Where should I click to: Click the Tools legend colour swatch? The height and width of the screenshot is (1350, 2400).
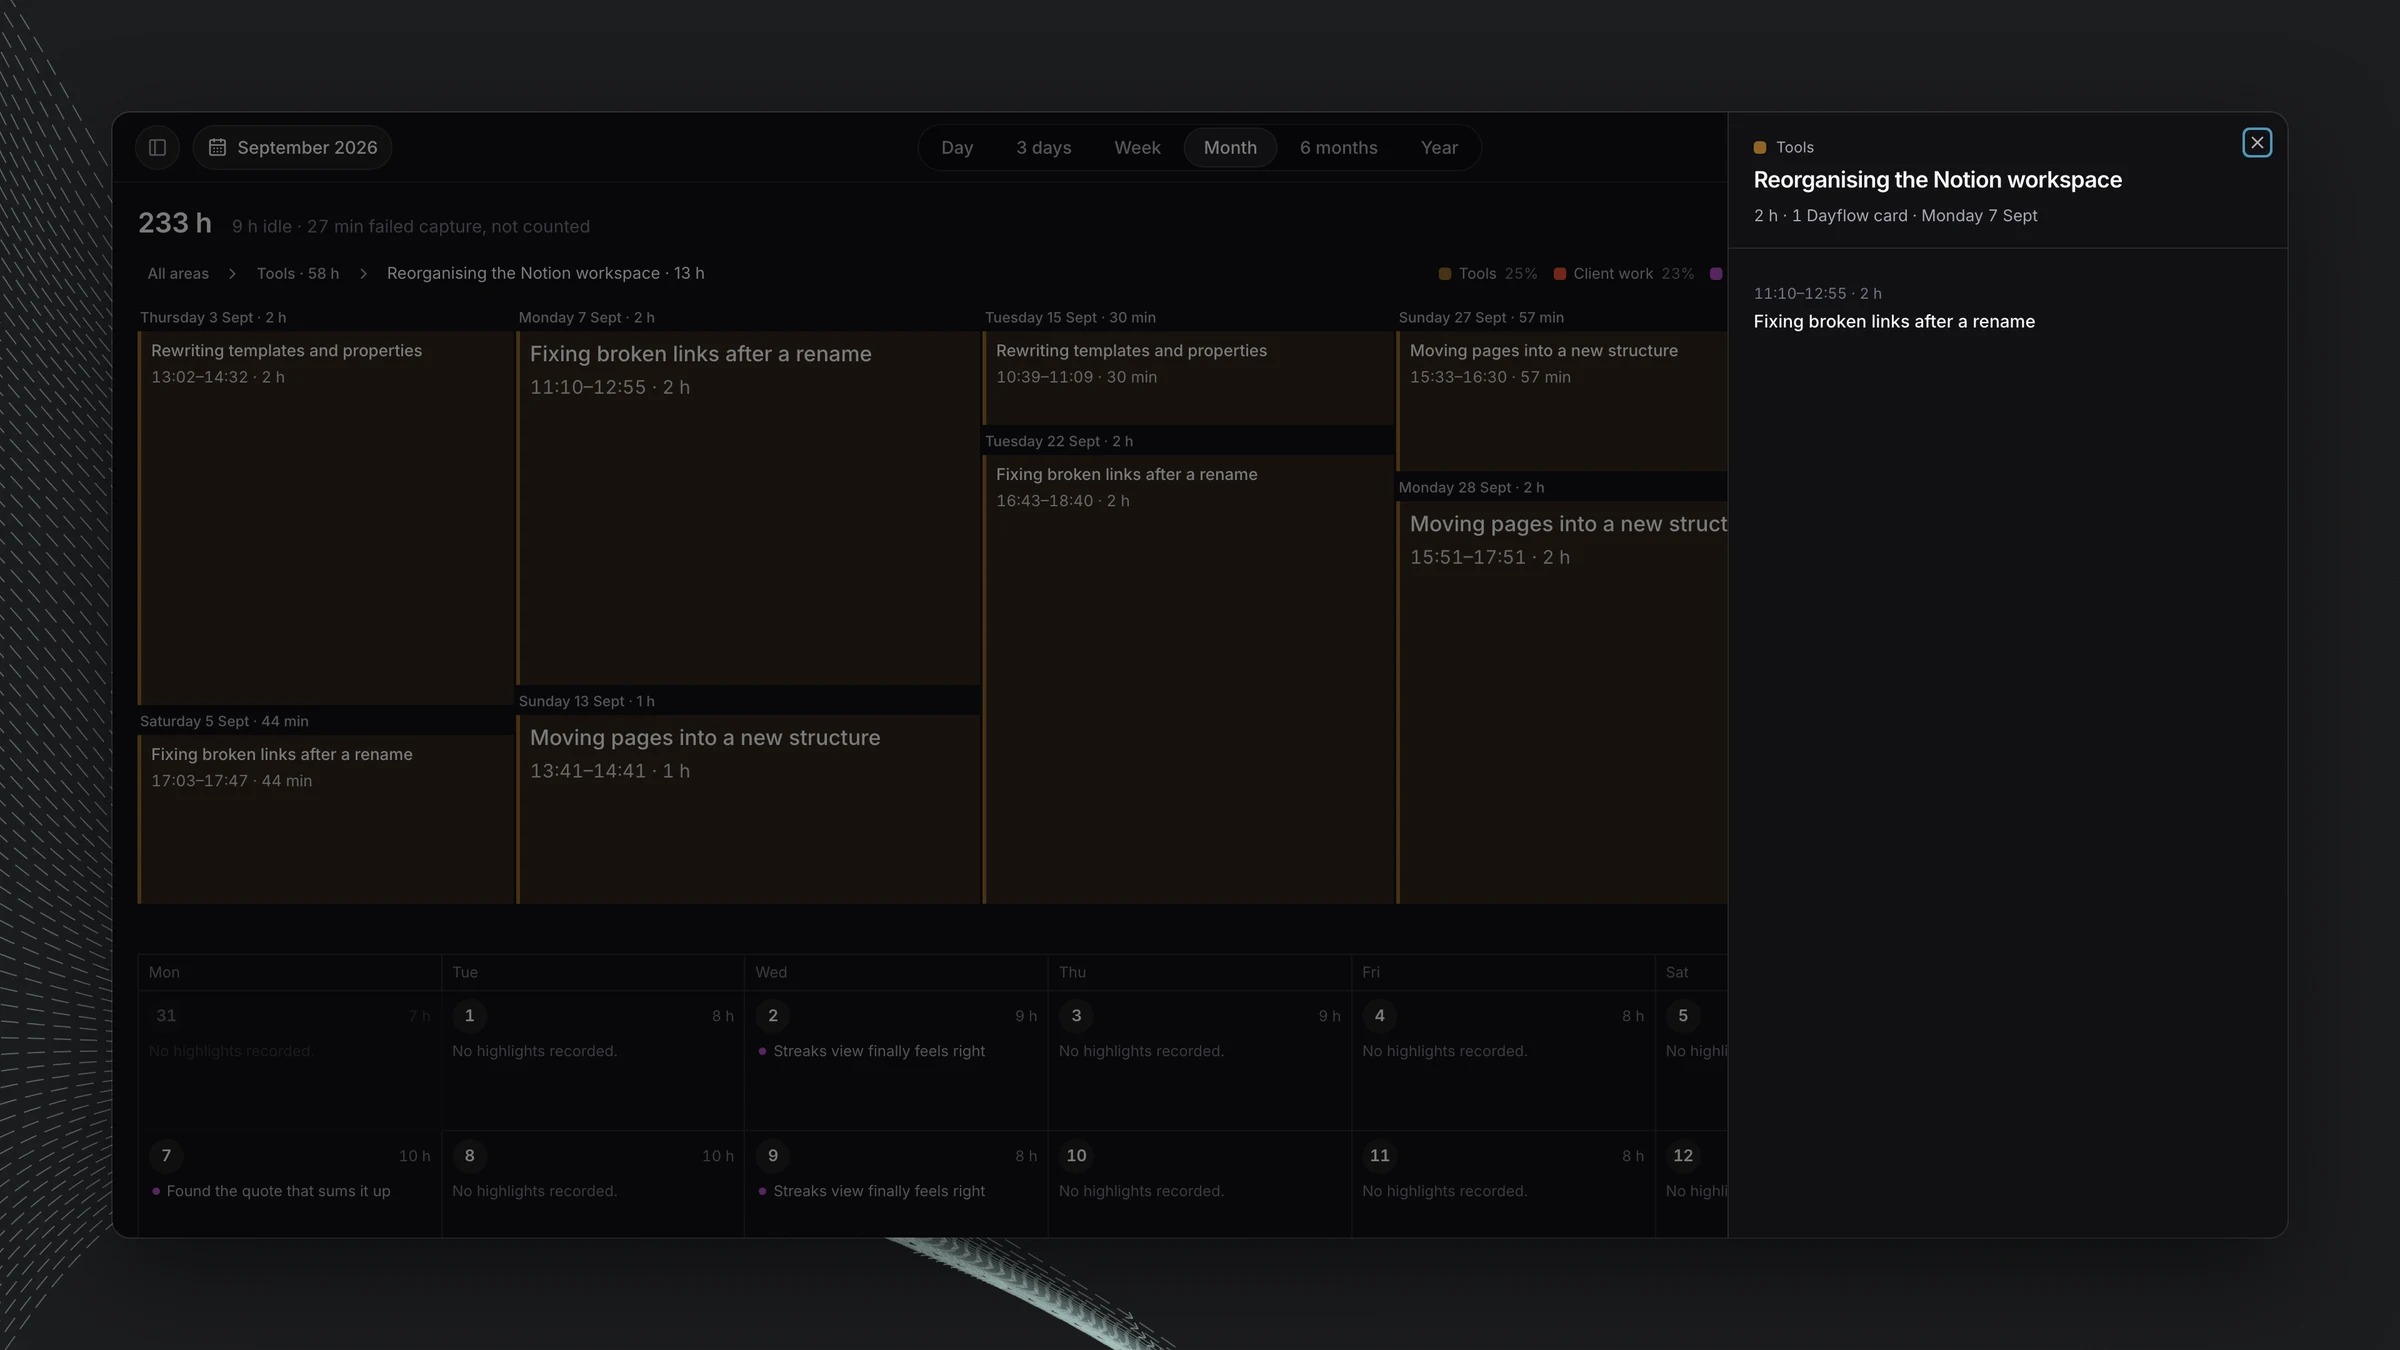pyautogui.click(x=1445, y=274)
